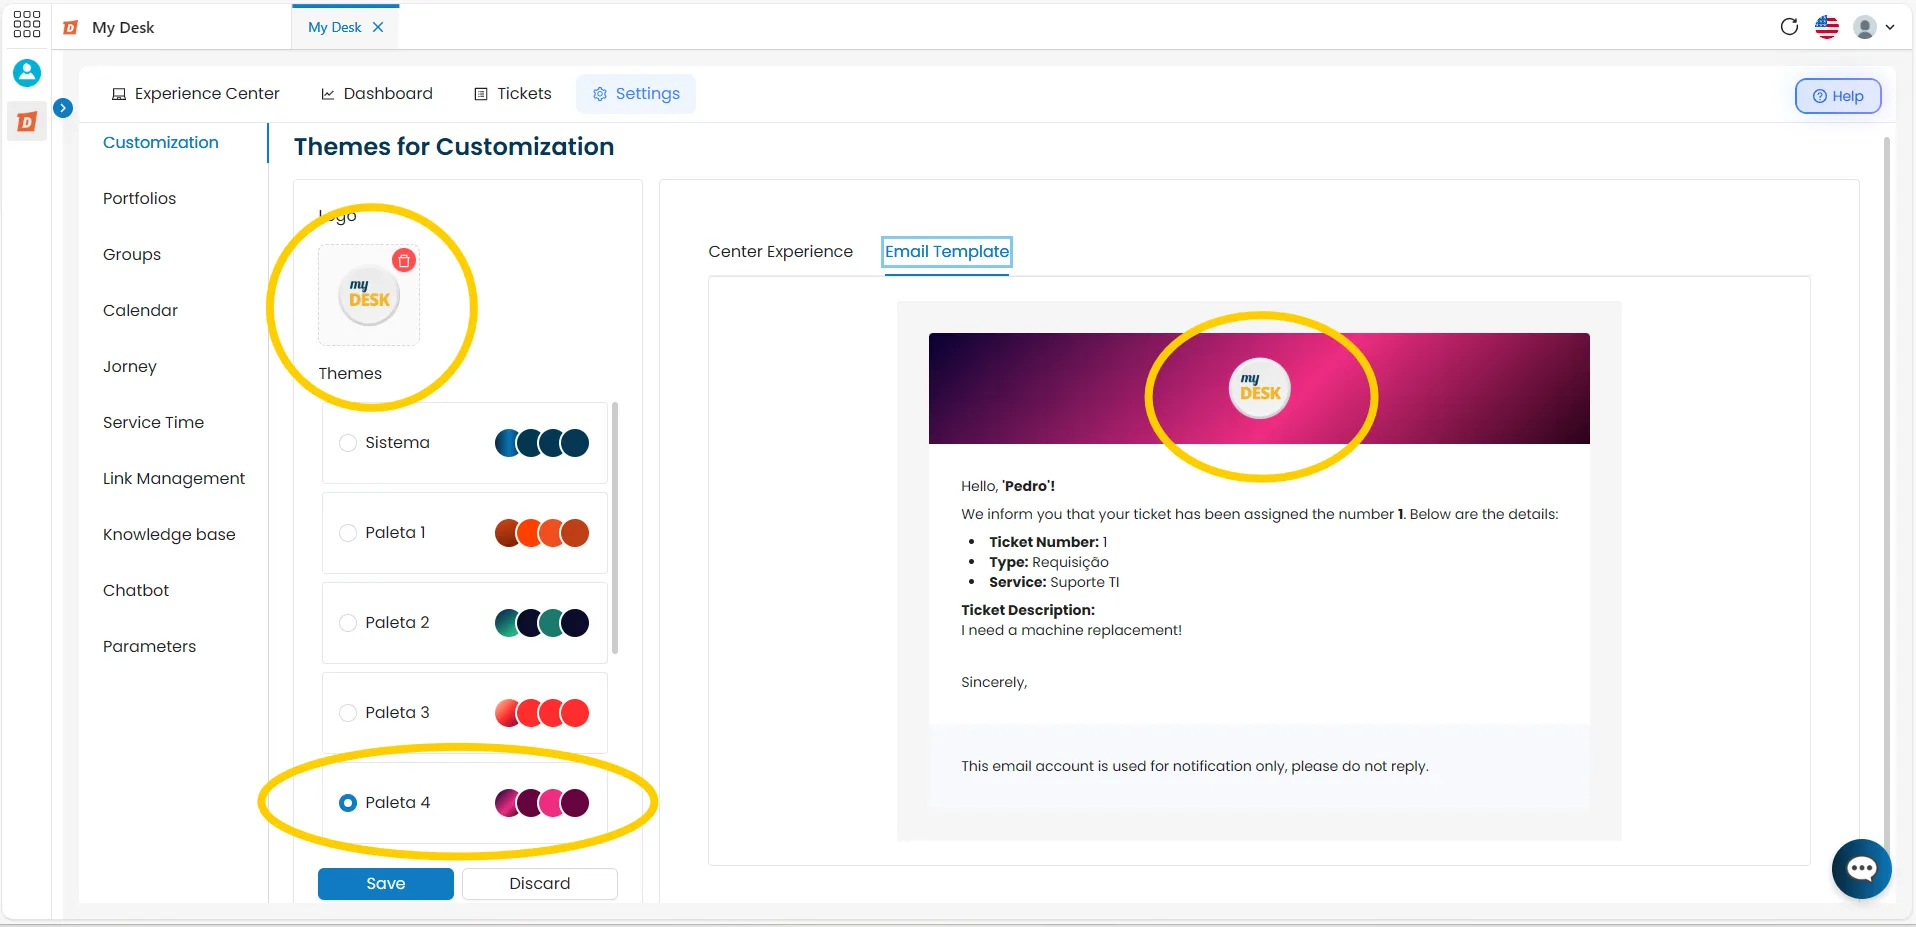Viewport: 1916px width, 927px height.
Task: Open Link Management settings
Action: click(173, 478)
